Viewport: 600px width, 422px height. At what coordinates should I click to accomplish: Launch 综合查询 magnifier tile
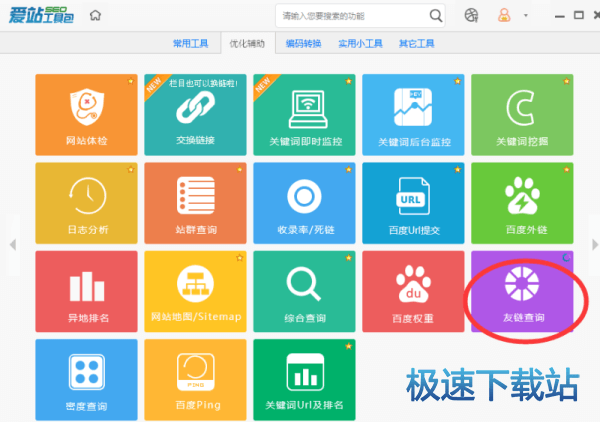click(x=304, y=292)
